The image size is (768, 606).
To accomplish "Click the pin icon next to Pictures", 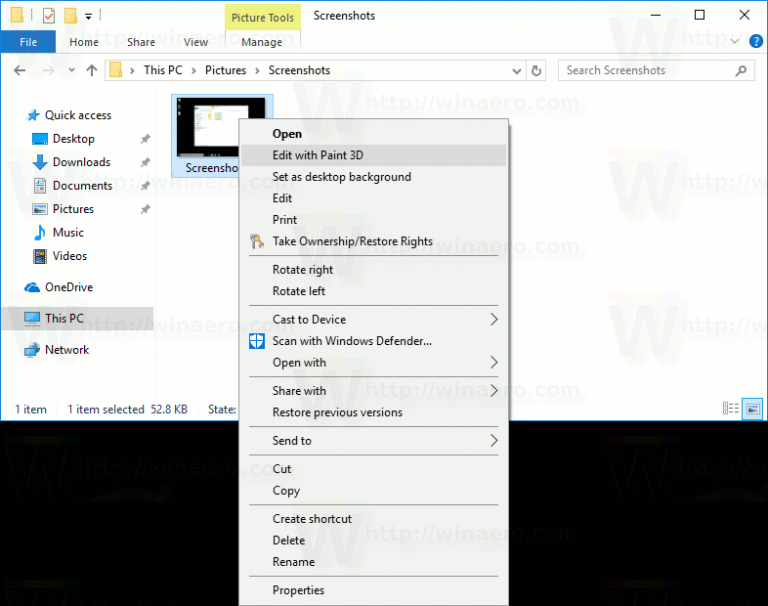I will pyautogui.click(x=145, y=209).
